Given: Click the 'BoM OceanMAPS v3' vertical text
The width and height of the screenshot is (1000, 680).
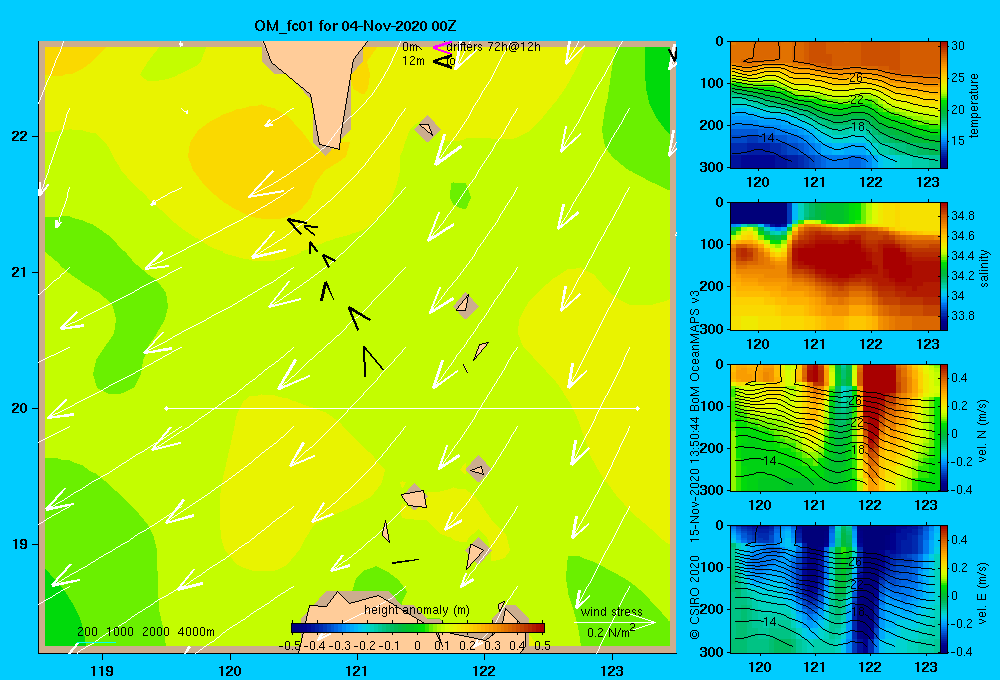Looking at the screenshot, I should 695,350.
